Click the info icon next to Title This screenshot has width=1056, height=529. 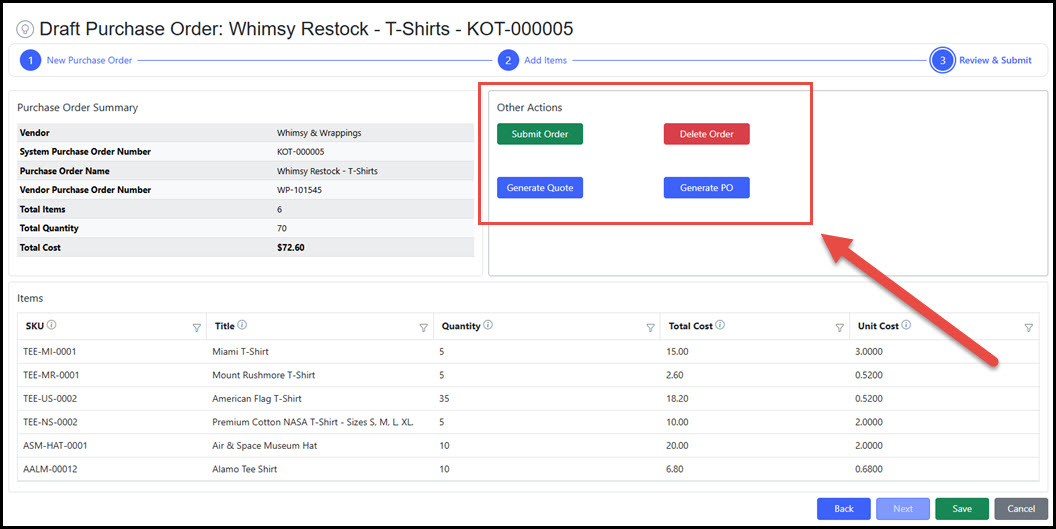243,325
